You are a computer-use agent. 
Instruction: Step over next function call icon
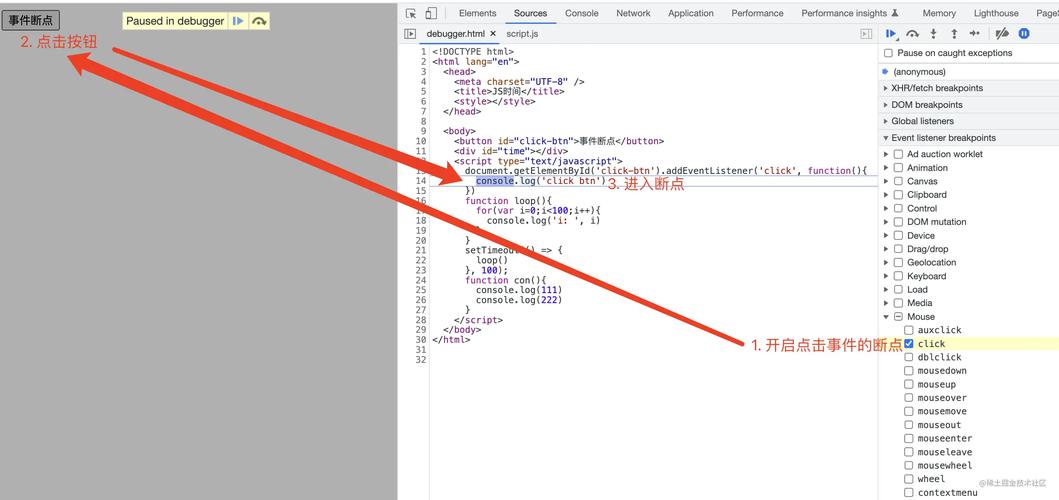[912, 33]
